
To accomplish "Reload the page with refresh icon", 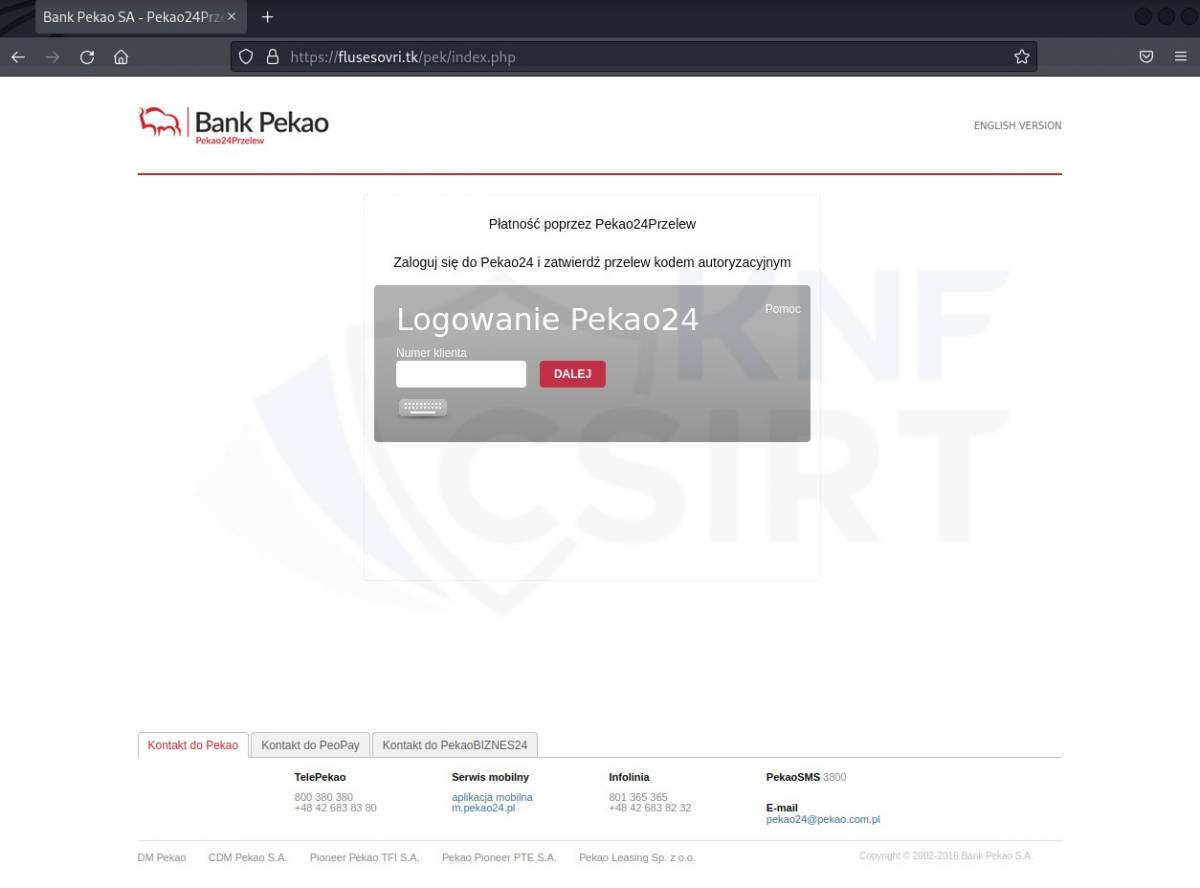I will (87, 57).
